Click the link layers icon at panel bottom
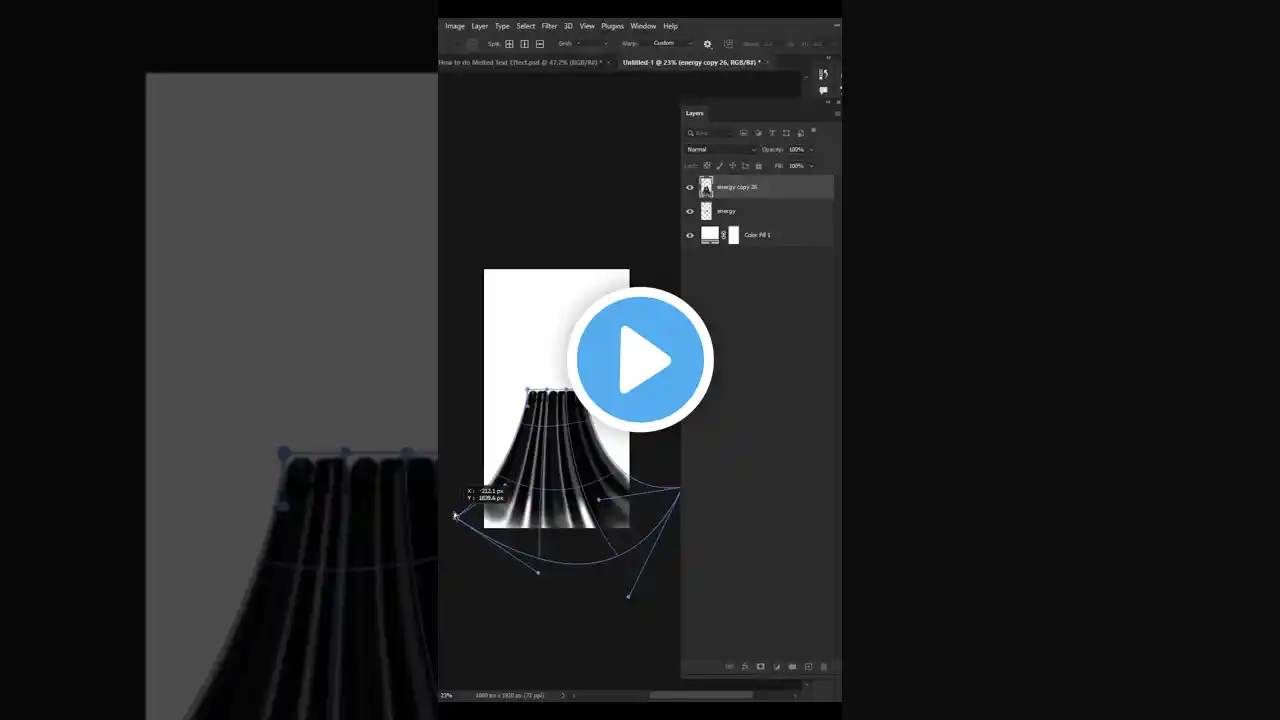Screen dimensions: 1280x720 point(729,667)
